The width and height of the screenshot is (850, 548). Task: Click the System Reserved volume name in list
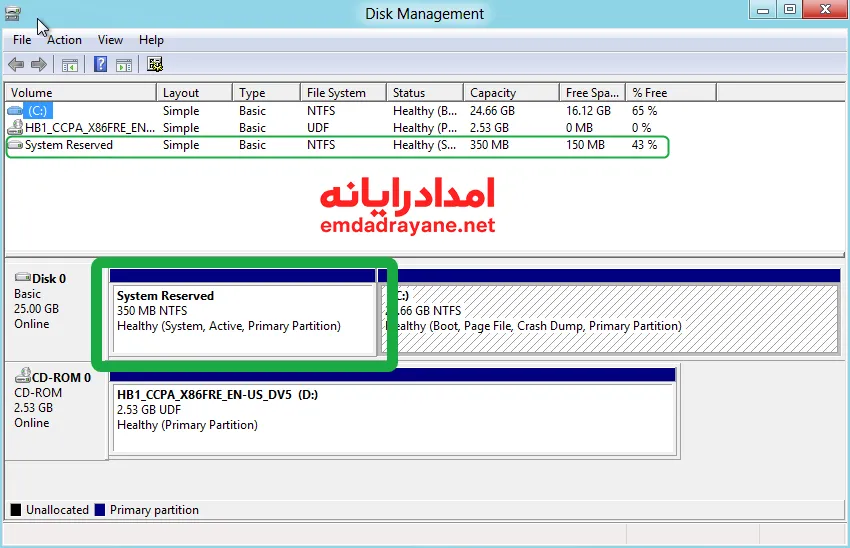(x=69, y=145)
